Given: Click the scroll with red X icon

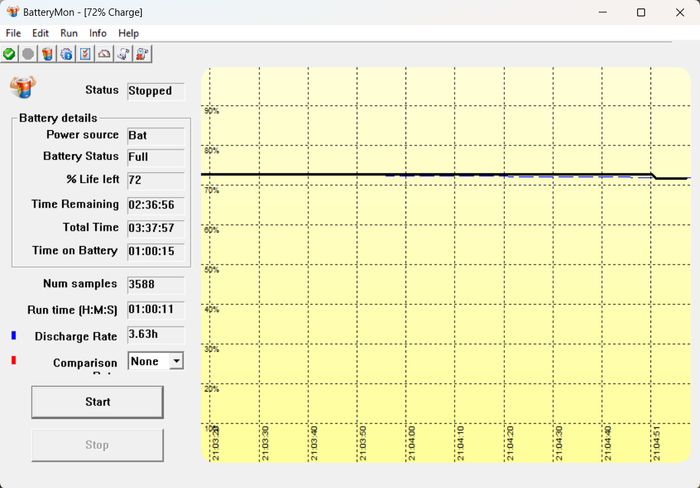Looking at the screenshot, I should tap(142, 54).
